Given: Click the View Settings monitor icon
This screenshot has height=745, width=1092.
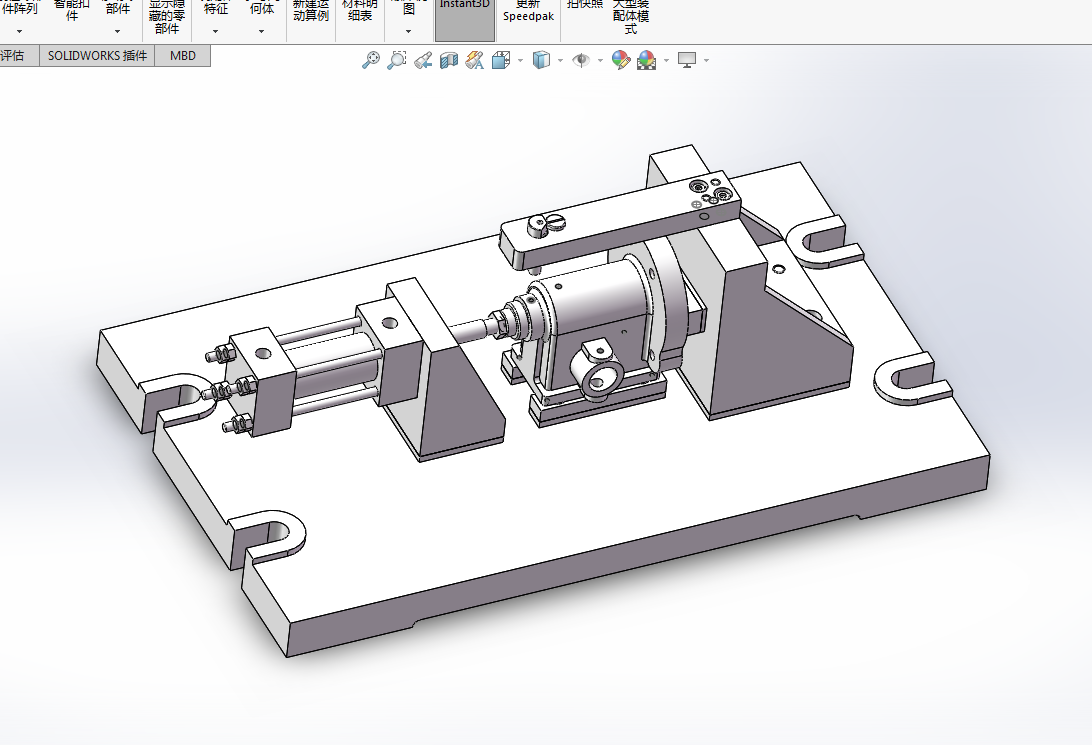Looking at the screenshot, I should tap(687, 61).
